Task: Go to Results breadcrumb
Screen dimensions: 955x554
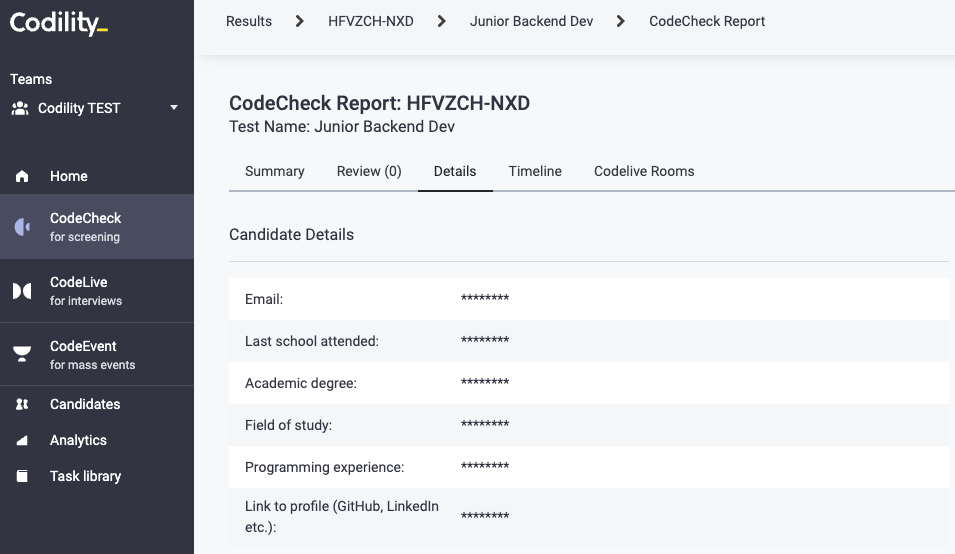Action: click(x=248, y=21)
